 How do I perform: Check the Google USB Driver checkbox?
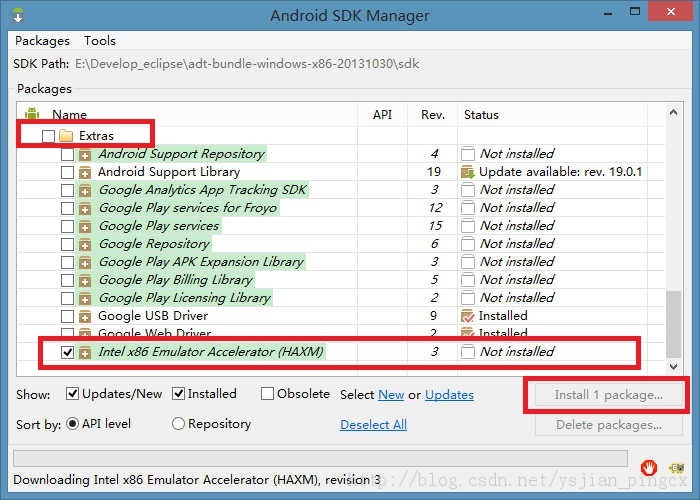[67, 317]
